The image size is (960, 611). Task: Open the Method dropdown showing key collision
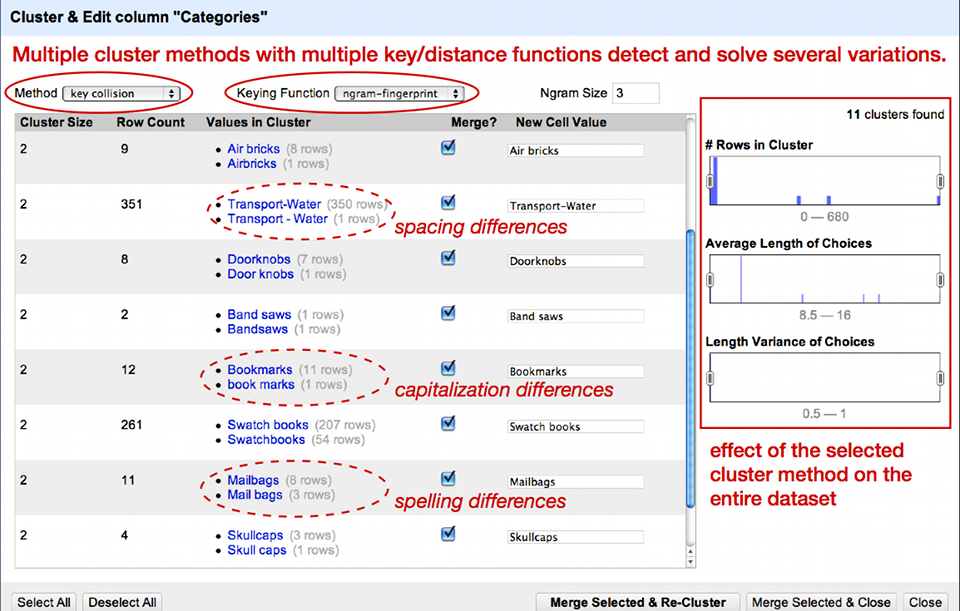point(119,92)
